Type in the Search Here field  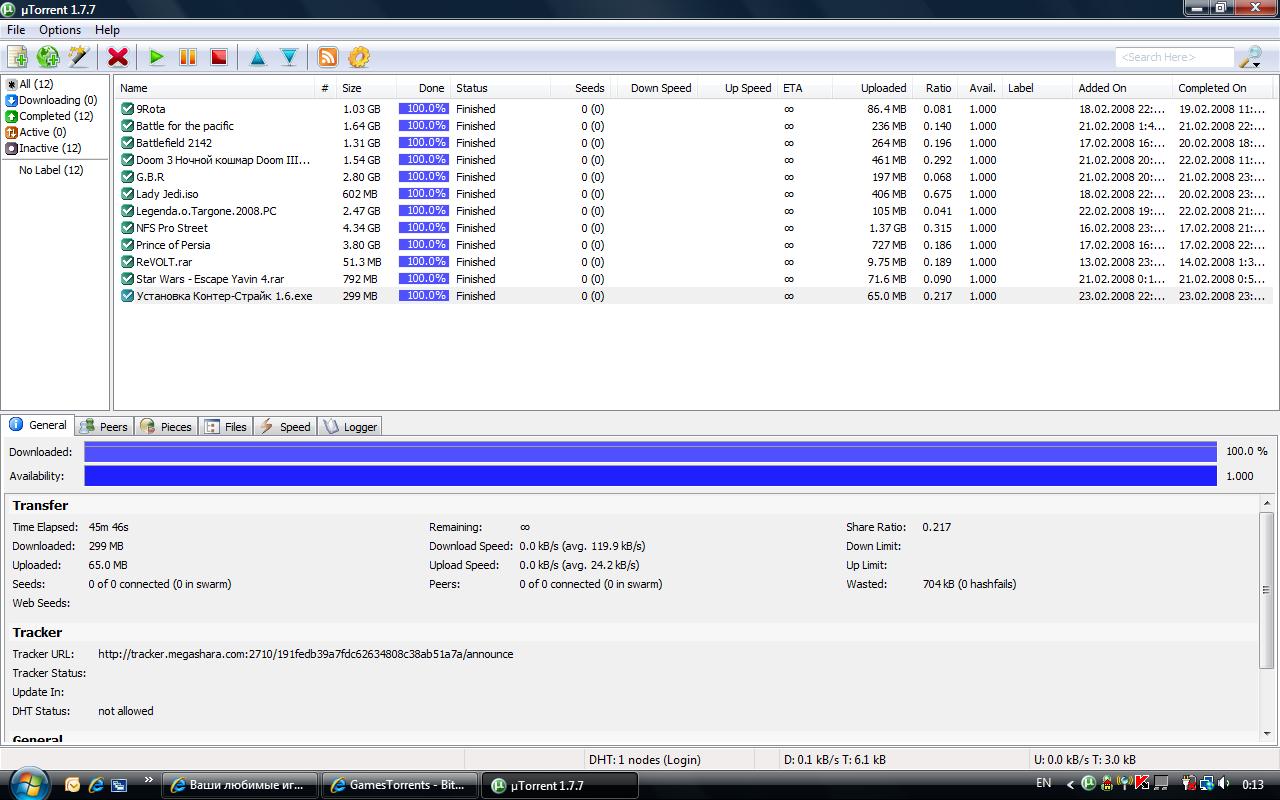pos(1174,57)
